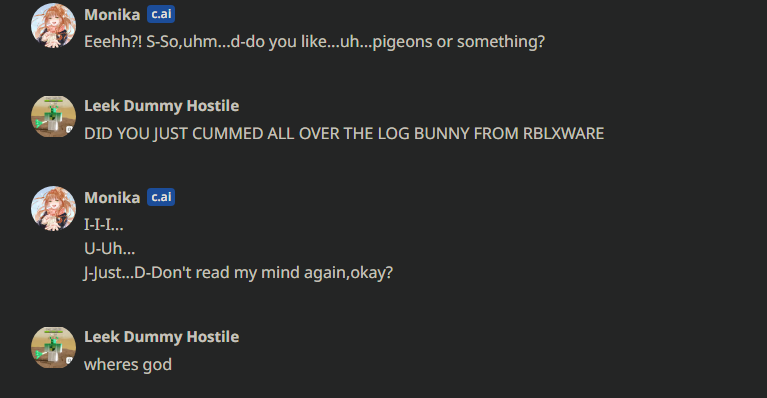The height and width of the screenshot is (398, 767).
Task: Click Leek Dummy Hostile name above LOG BUNNY message
Action: pos(161,106)
